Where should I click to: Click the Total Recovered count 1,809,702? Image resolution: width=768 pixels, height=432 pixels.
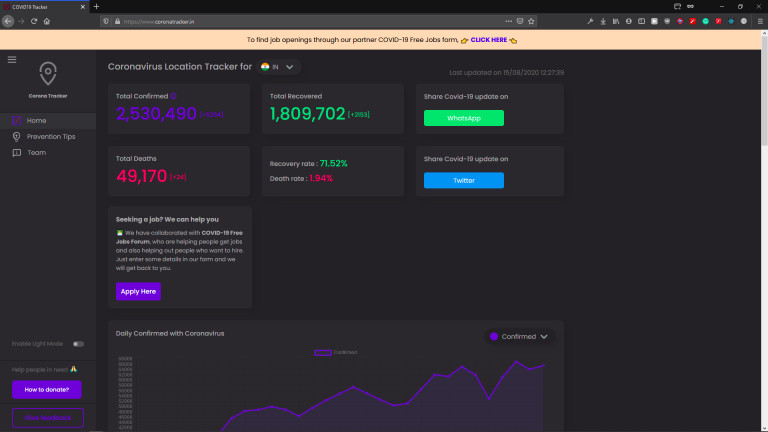click(x=307, y=114)
